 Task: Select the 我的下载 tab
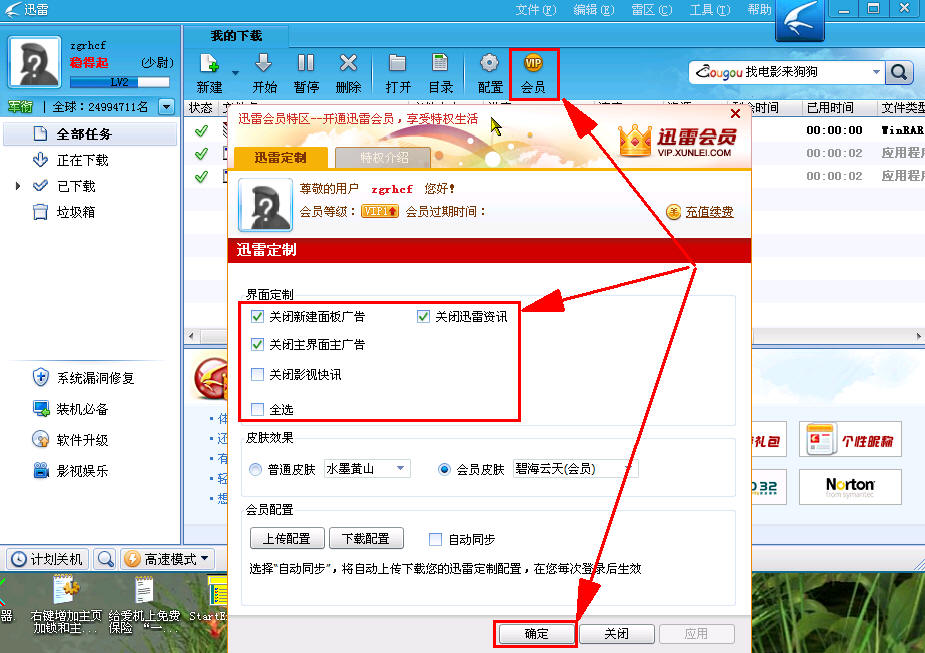[x=236, y=36]
